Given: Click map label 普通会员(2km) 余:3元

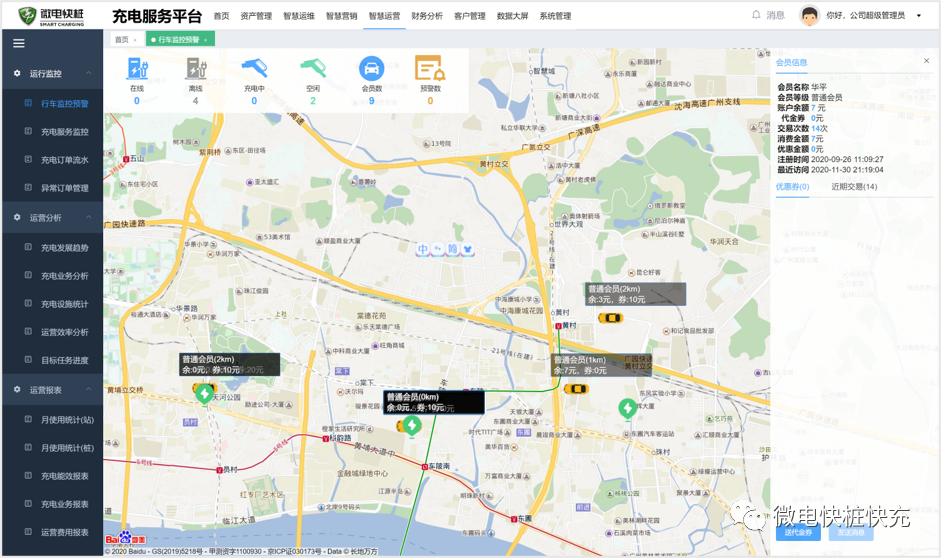Looking at the screenshot, I should click(x=635, y=294).
